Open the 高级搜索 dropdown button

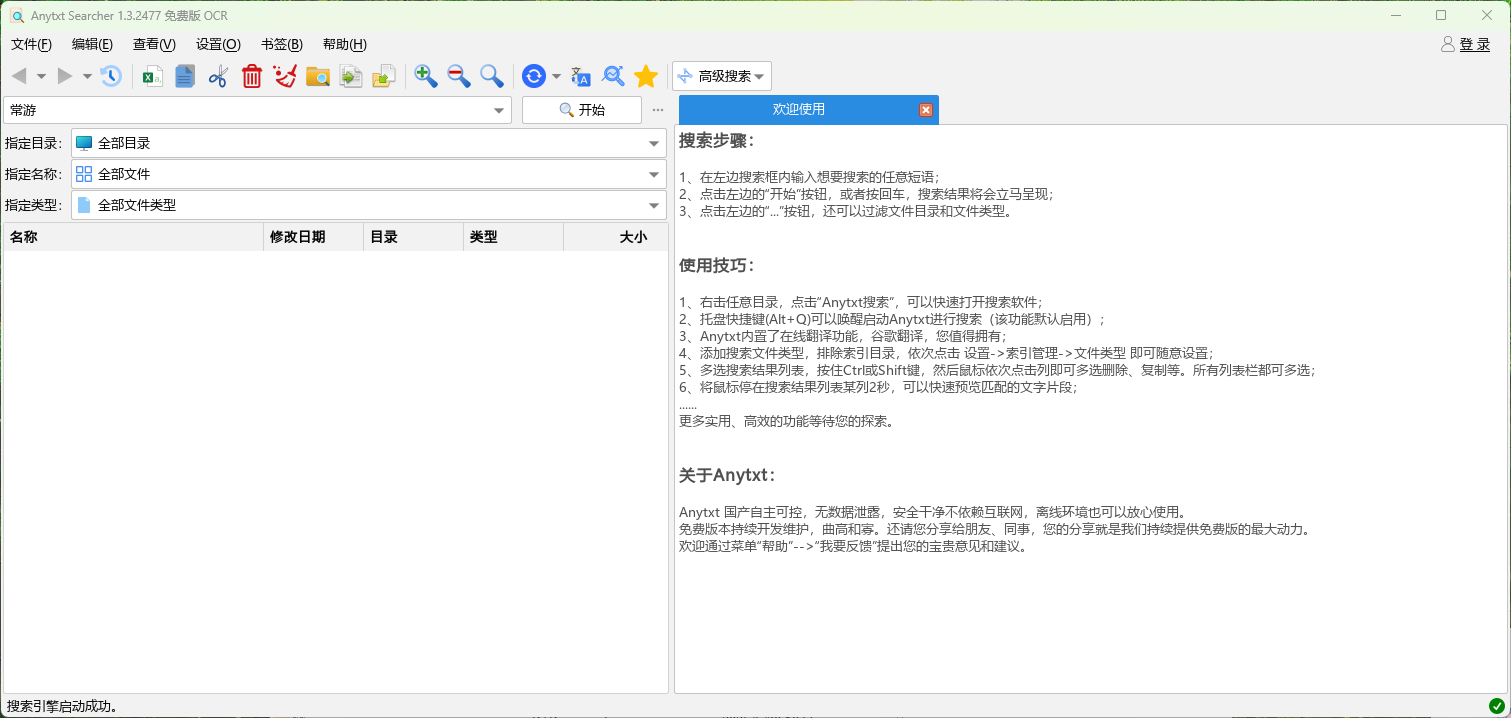722,76
